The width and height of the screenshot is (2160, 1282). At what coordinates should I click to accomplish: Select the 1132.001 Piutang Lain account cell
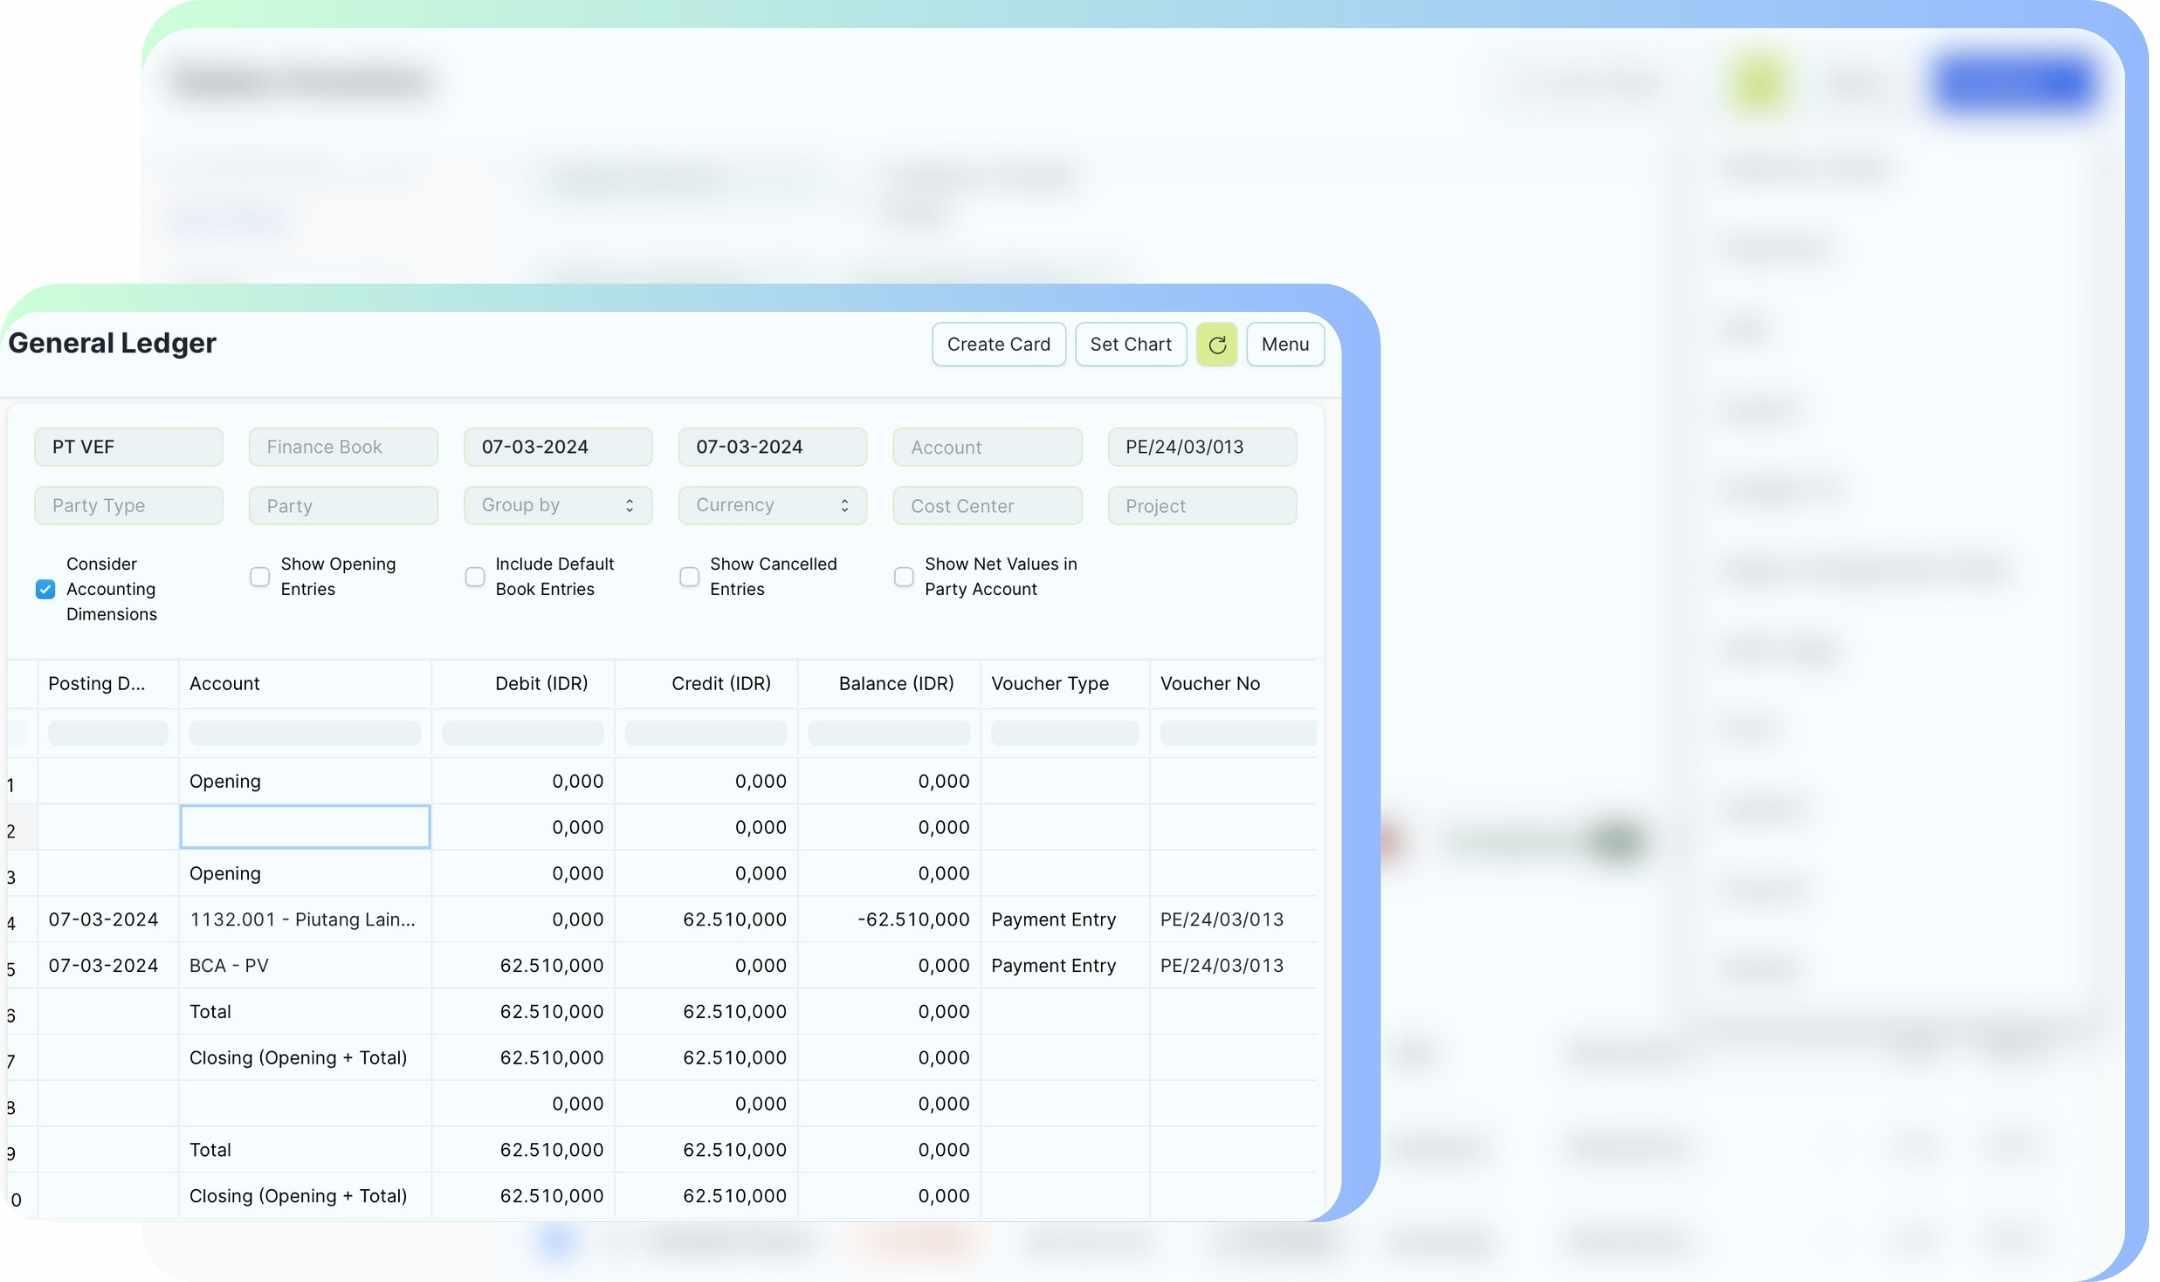point(303,919)
